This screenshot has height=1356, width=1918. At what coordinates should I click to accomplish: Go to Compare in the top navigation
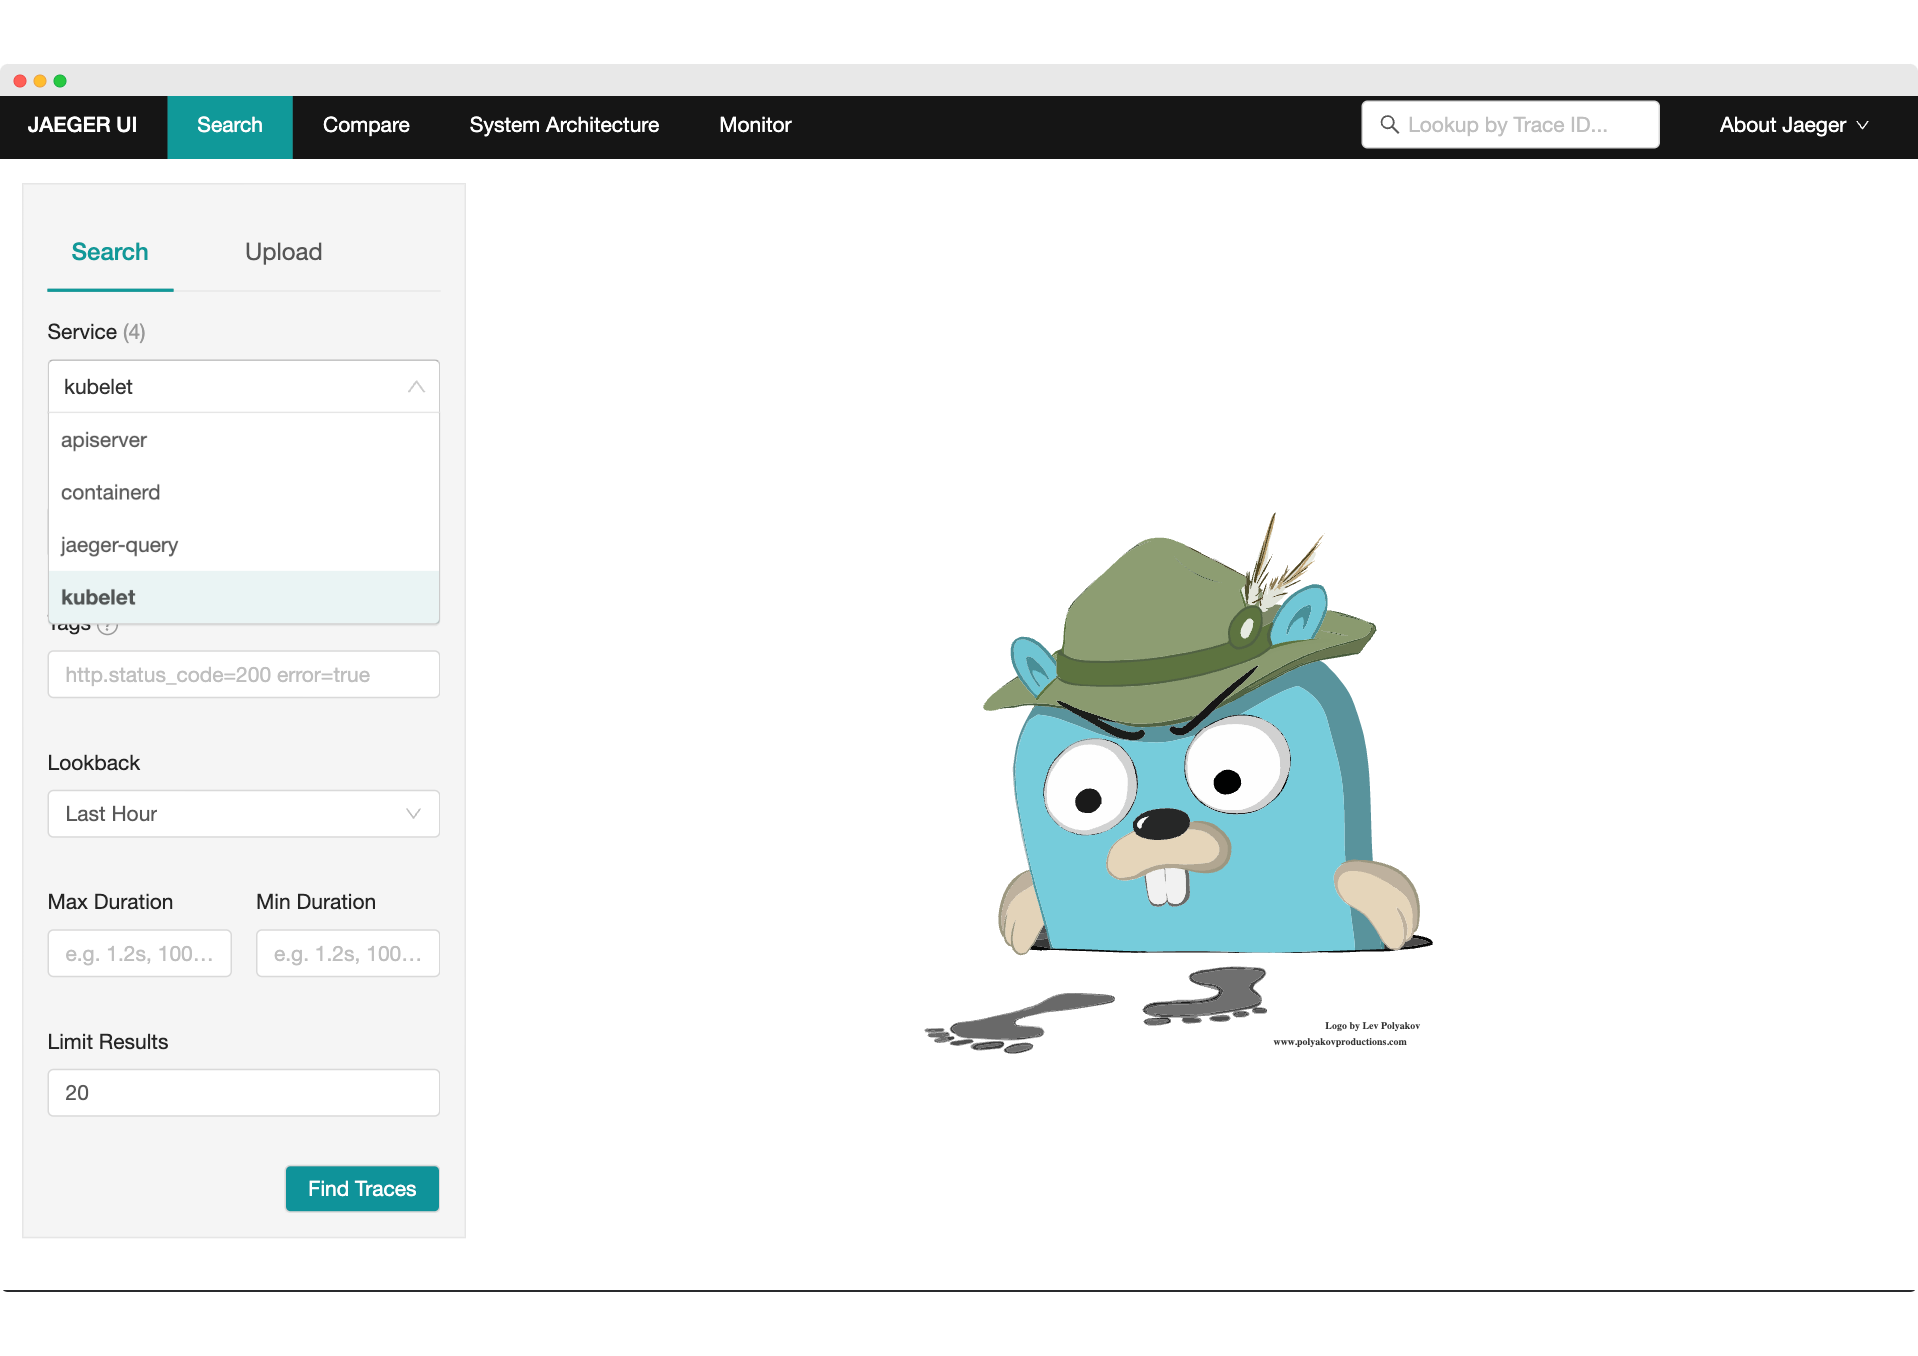366,125
